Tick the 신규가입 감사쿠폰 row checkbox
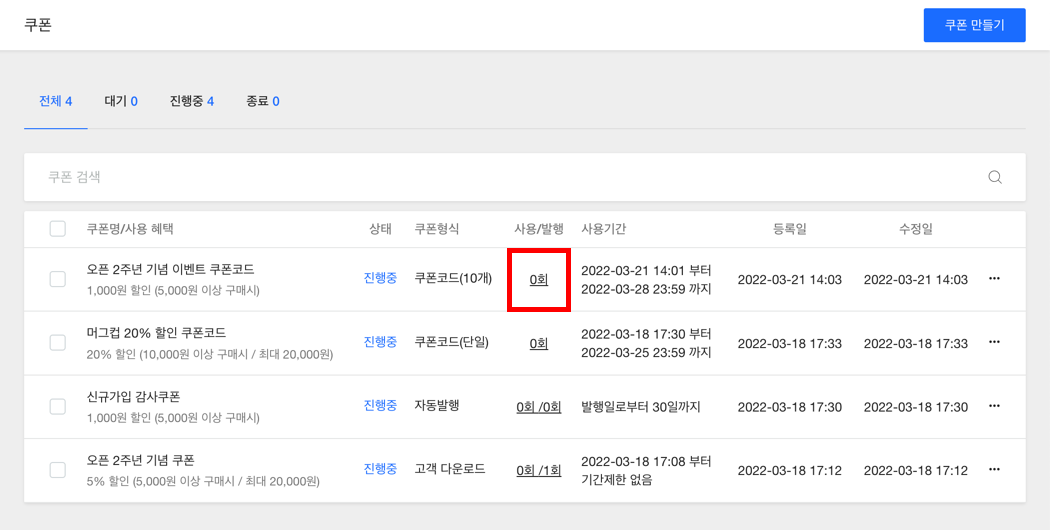The width and height of the screenshot is (1050, 530). 58,407
